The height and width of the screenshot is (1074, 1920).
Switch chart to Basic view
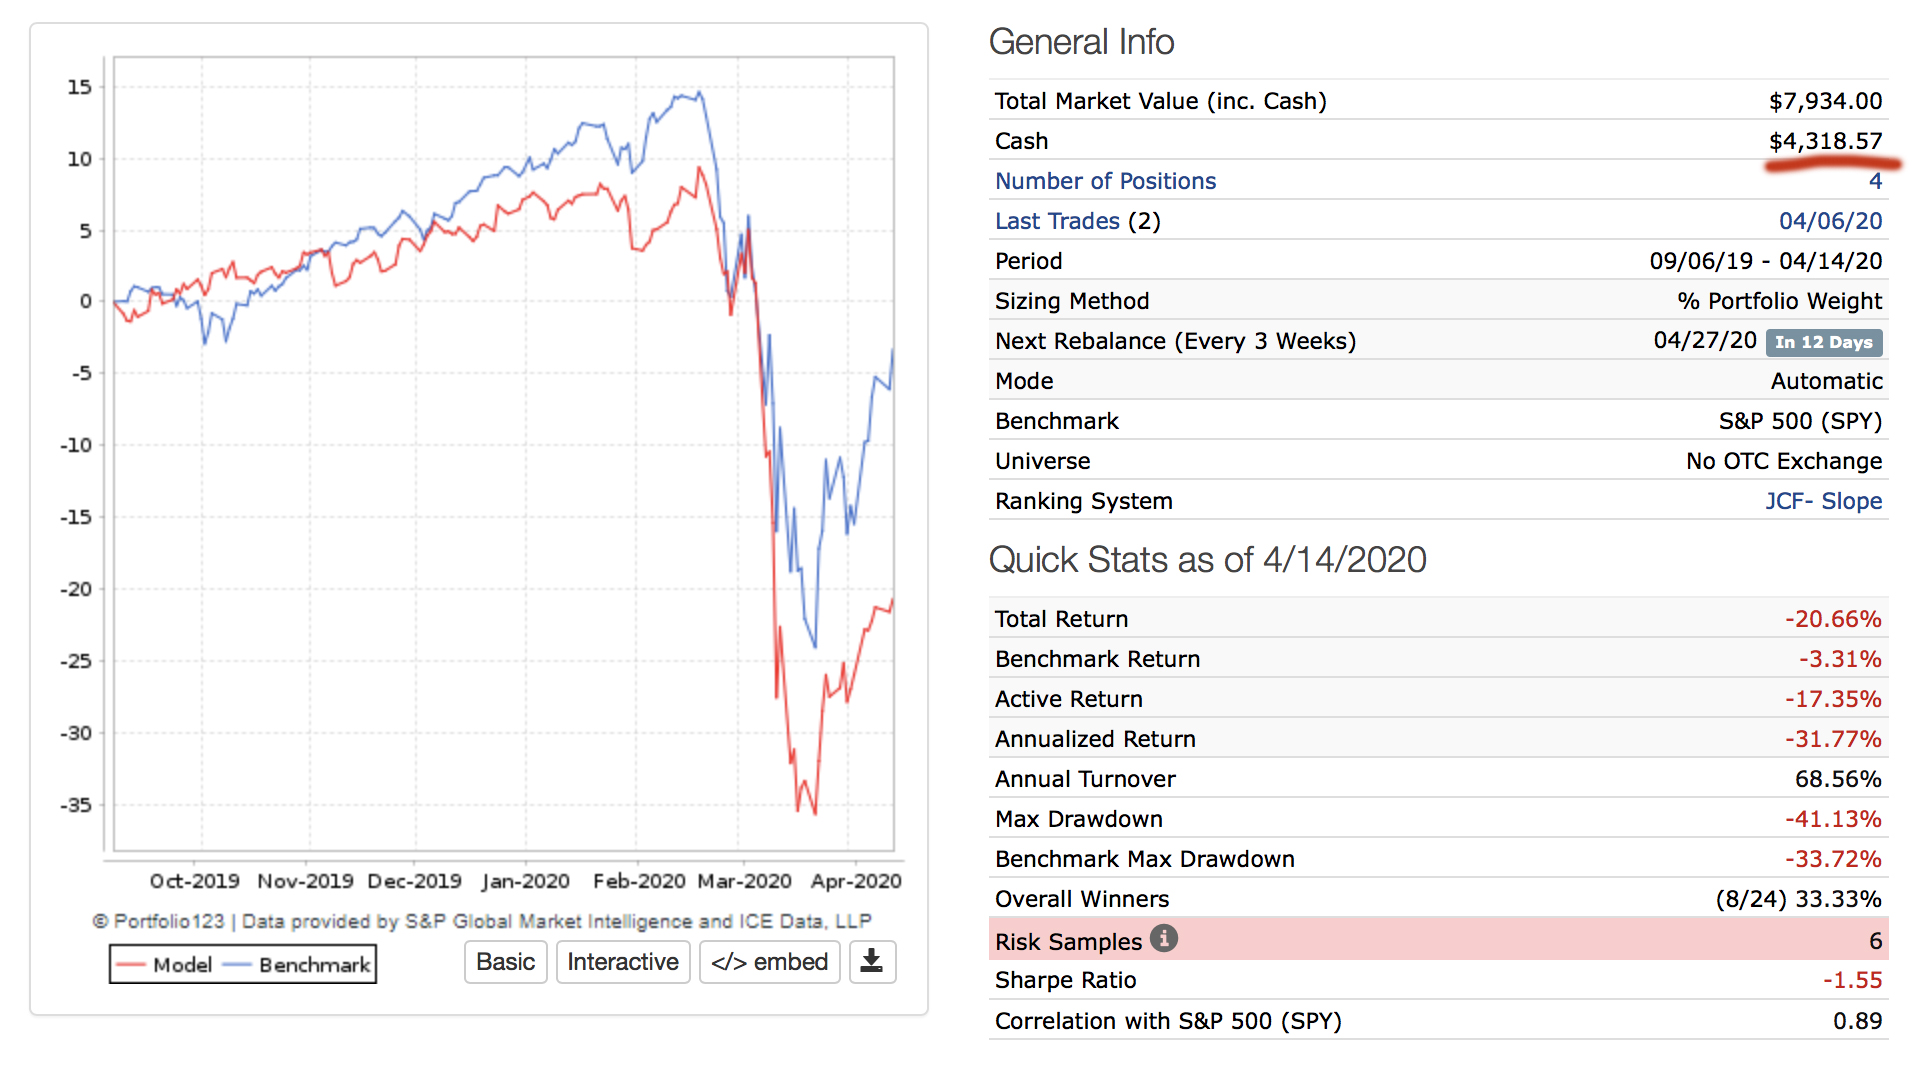(505, 962)
